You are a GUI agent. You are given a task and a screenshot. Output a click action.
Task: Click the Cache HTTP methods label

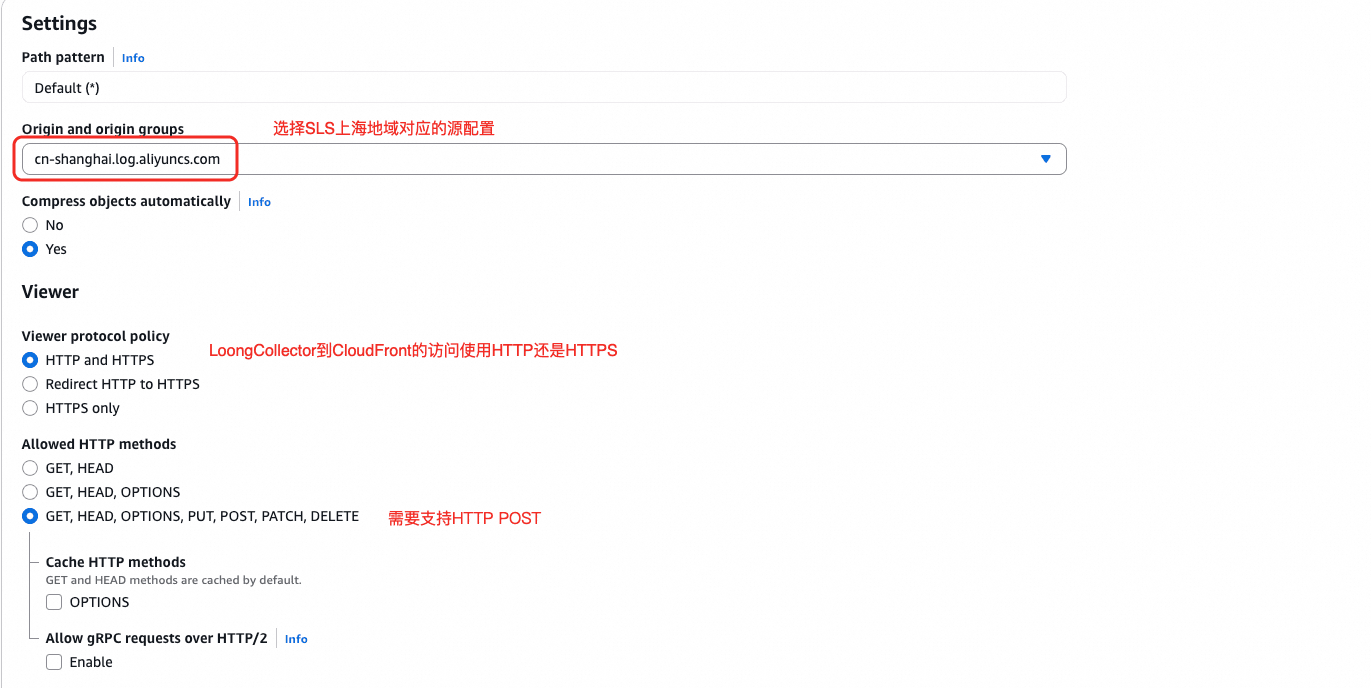click(x=116, y=562)
